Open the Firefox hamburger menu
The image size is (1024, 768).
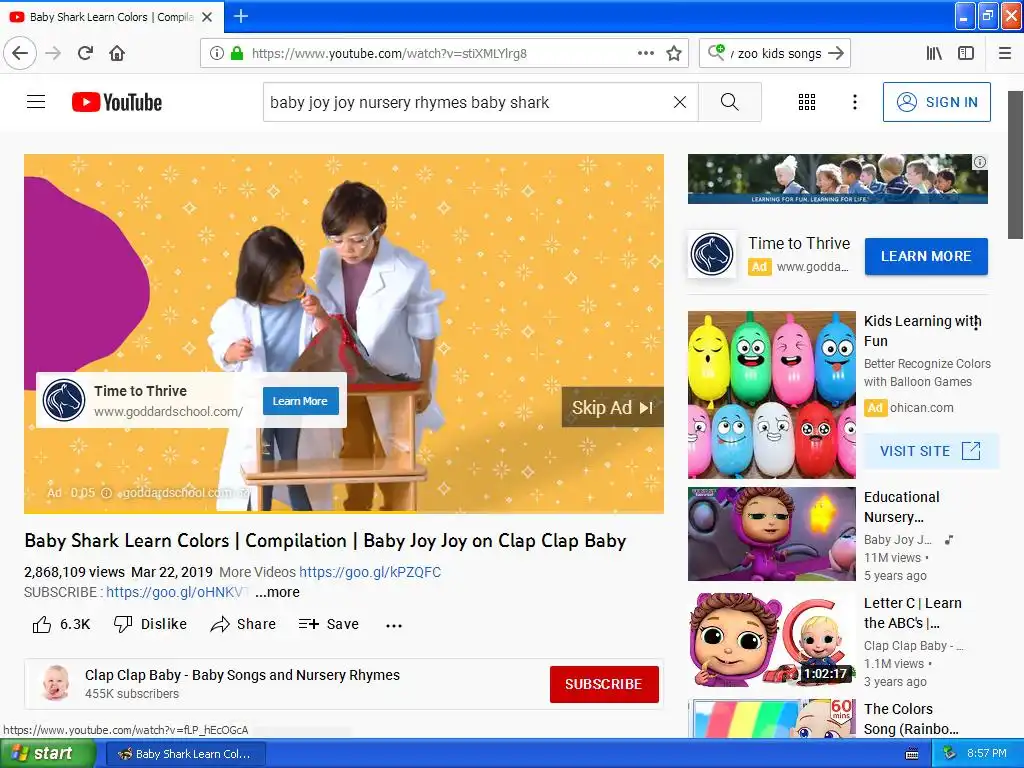pos(1005,53)
